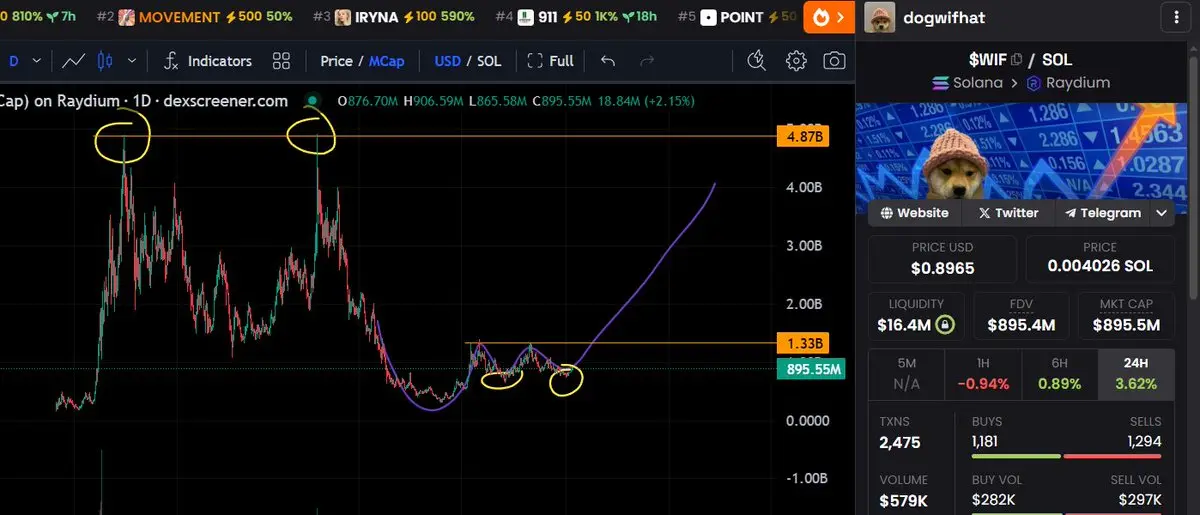1200x515 pixels.
Task: Click the 4.87B price line label
Action: 802,136
